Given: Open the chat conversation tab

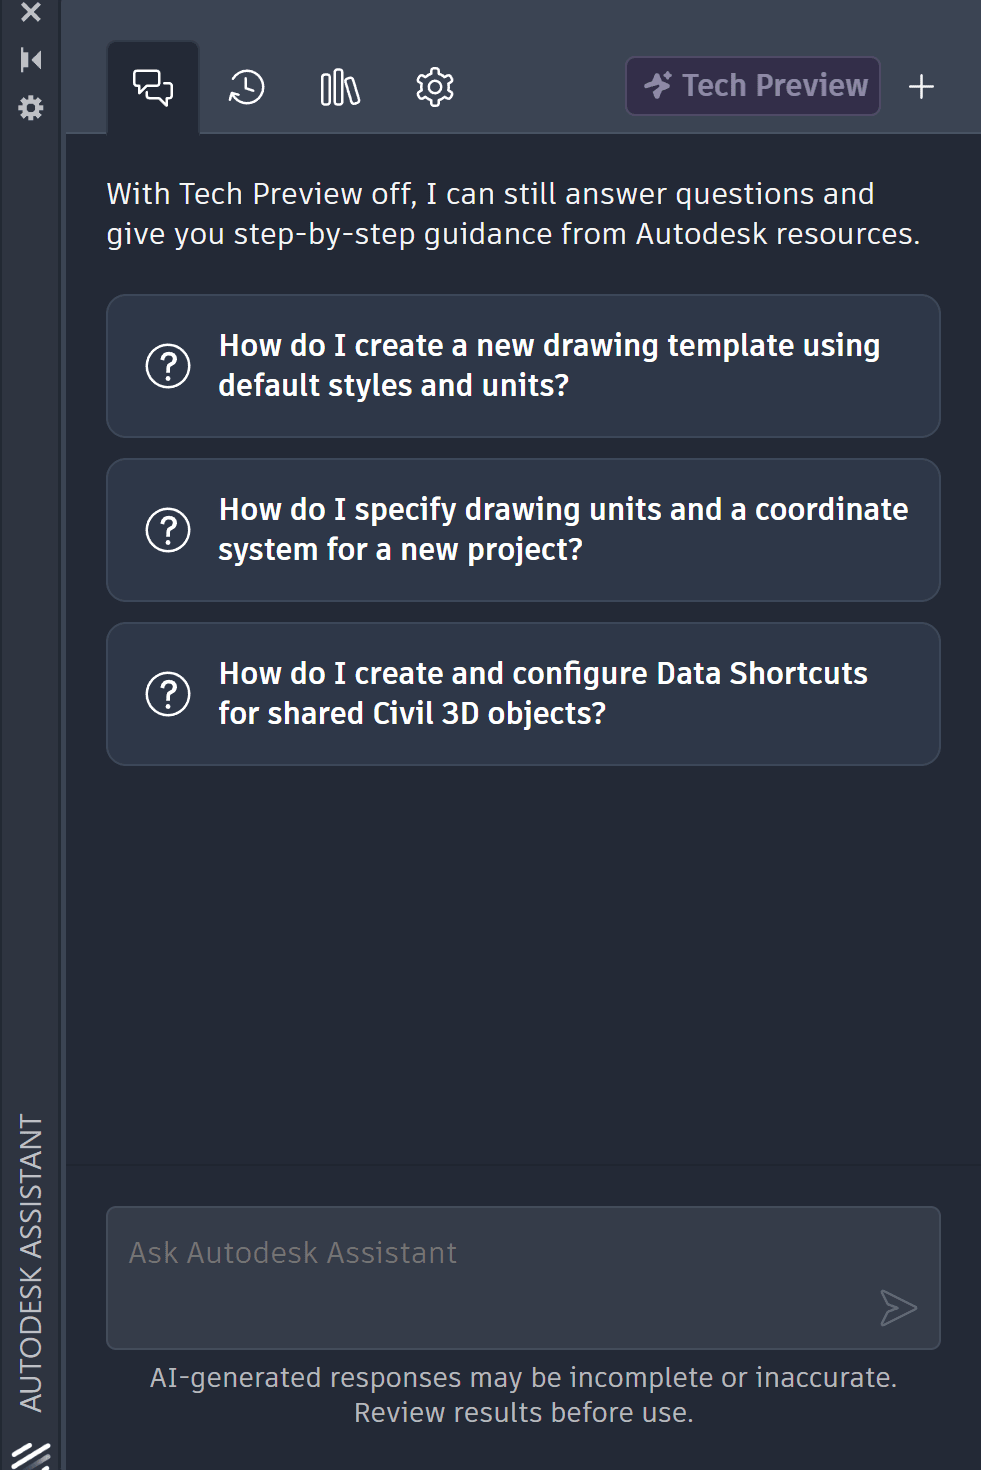Looking at the screenshot, I should [x=153, y=87].
